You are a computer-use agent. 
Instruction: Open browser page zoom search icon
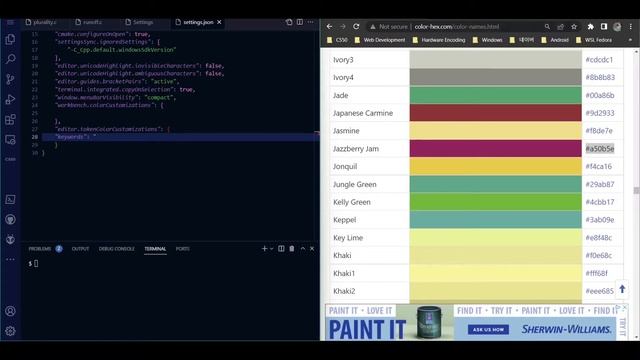[547, 27]
